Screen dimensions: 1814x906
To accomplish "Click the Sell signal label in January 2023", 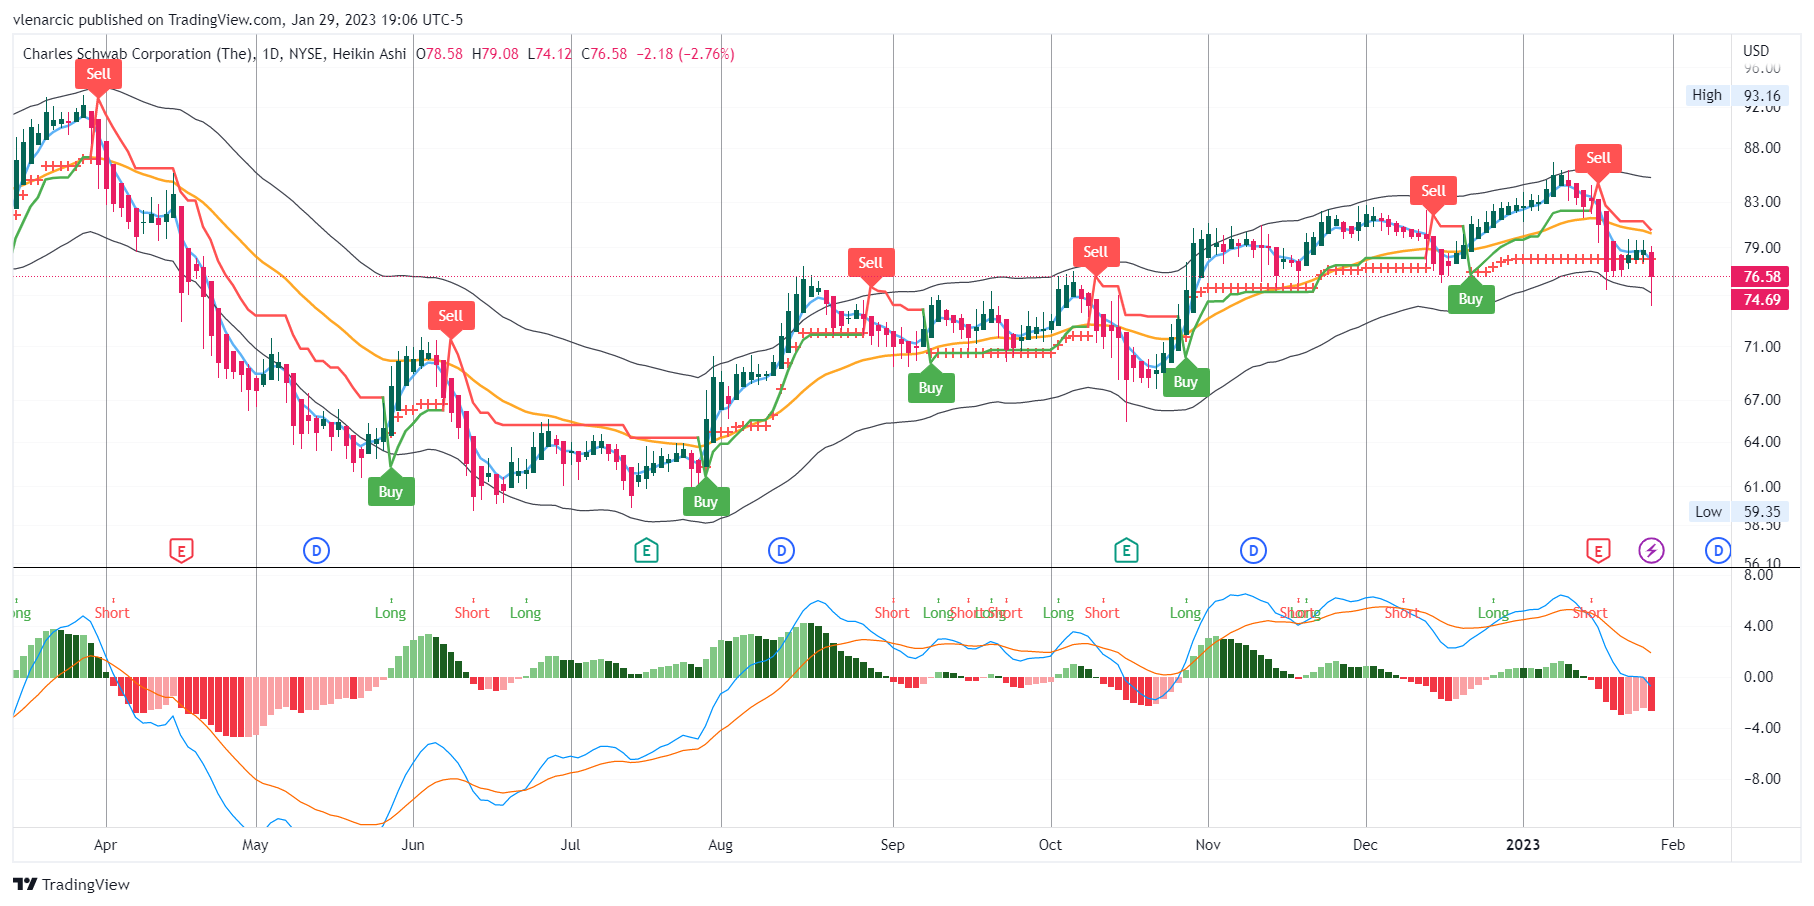I will (x=1598, y=158).
